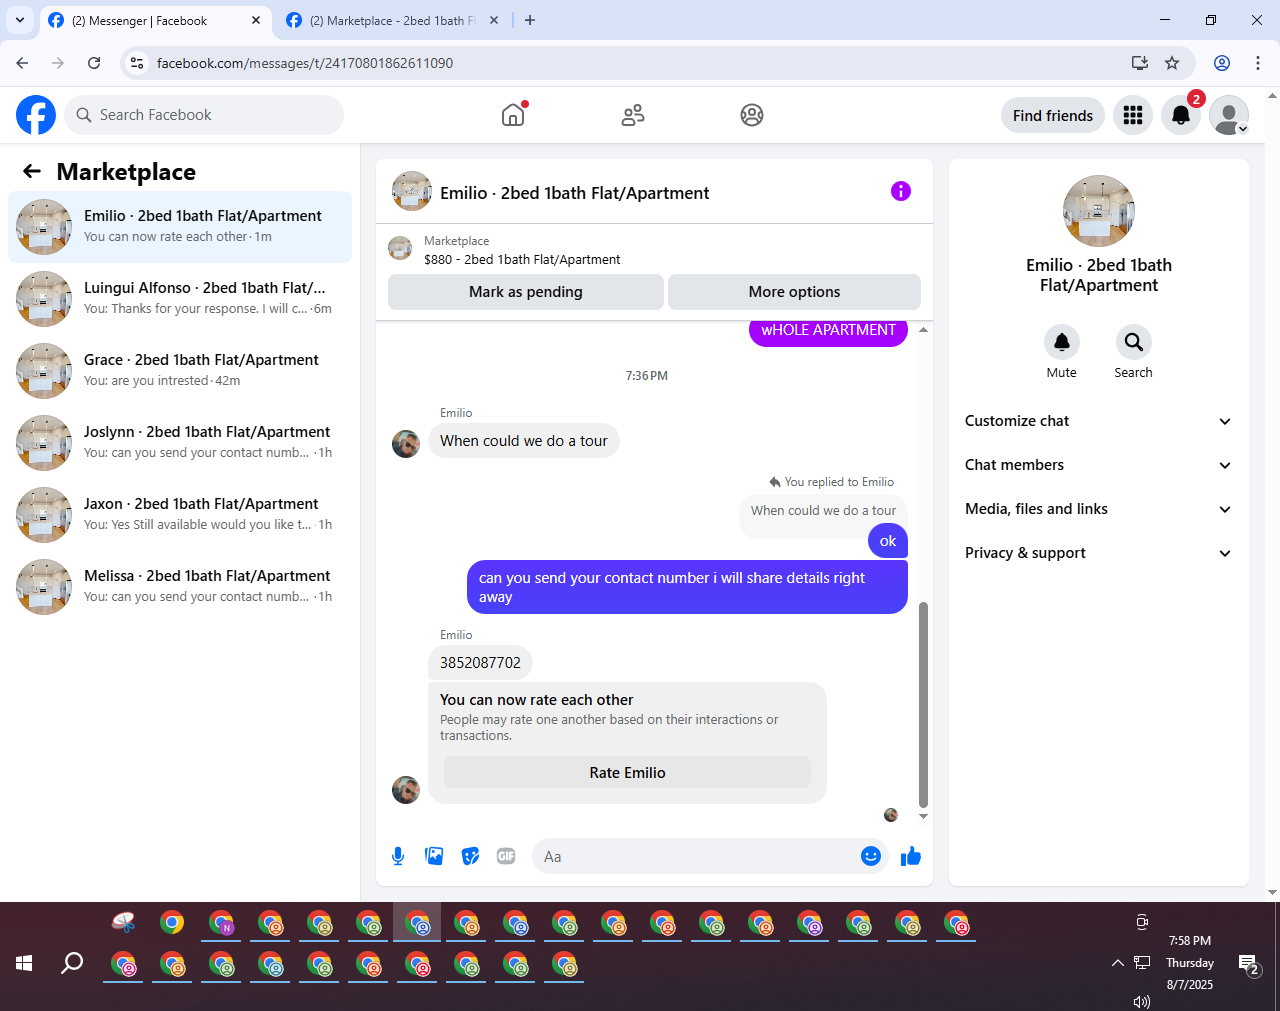1280x1011 pixels.
Task: Close the Messenger browser tab
Action: click(256, 20)
